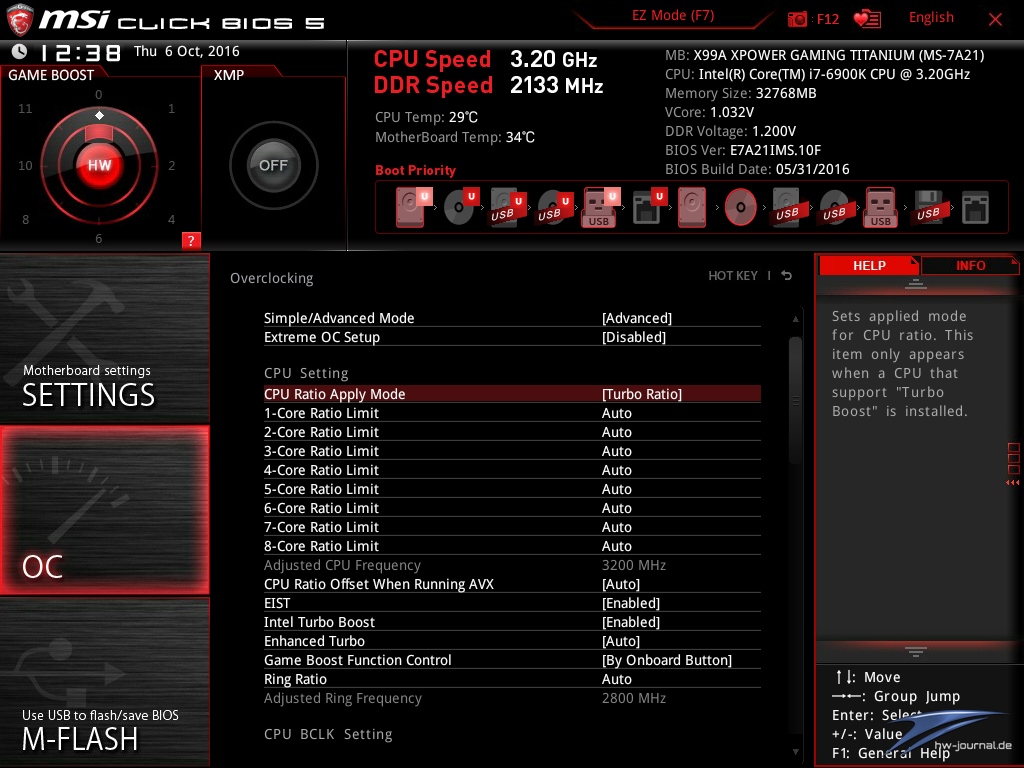Screen dimensions: 1024x768
Task: Switch to the INFO tab
Action: click(x=970, y=265)
